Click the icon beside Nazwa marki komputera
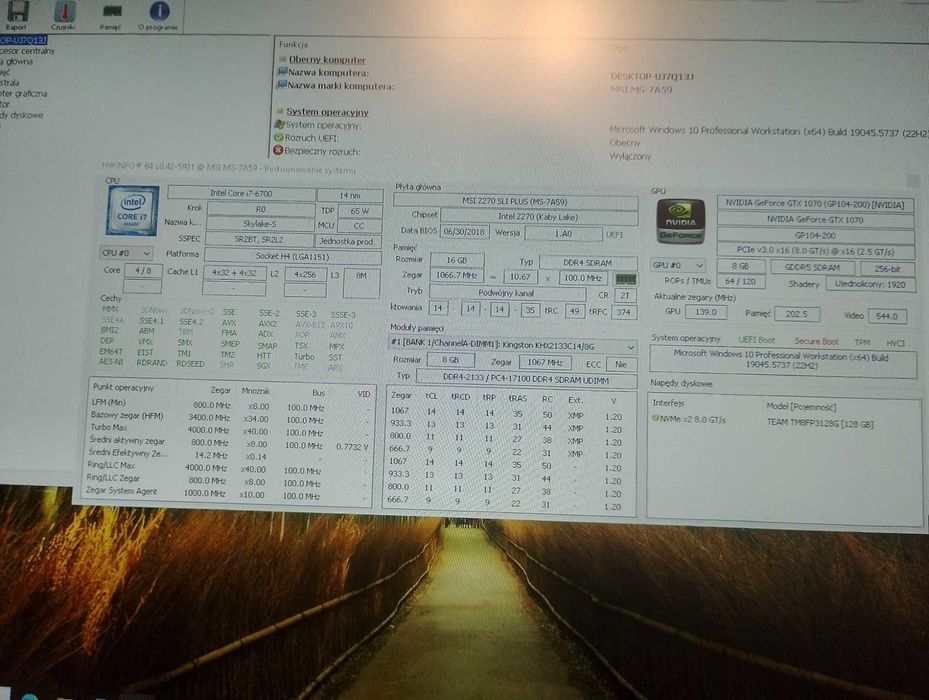The image size is (929, 700). (x=283, y=85)
